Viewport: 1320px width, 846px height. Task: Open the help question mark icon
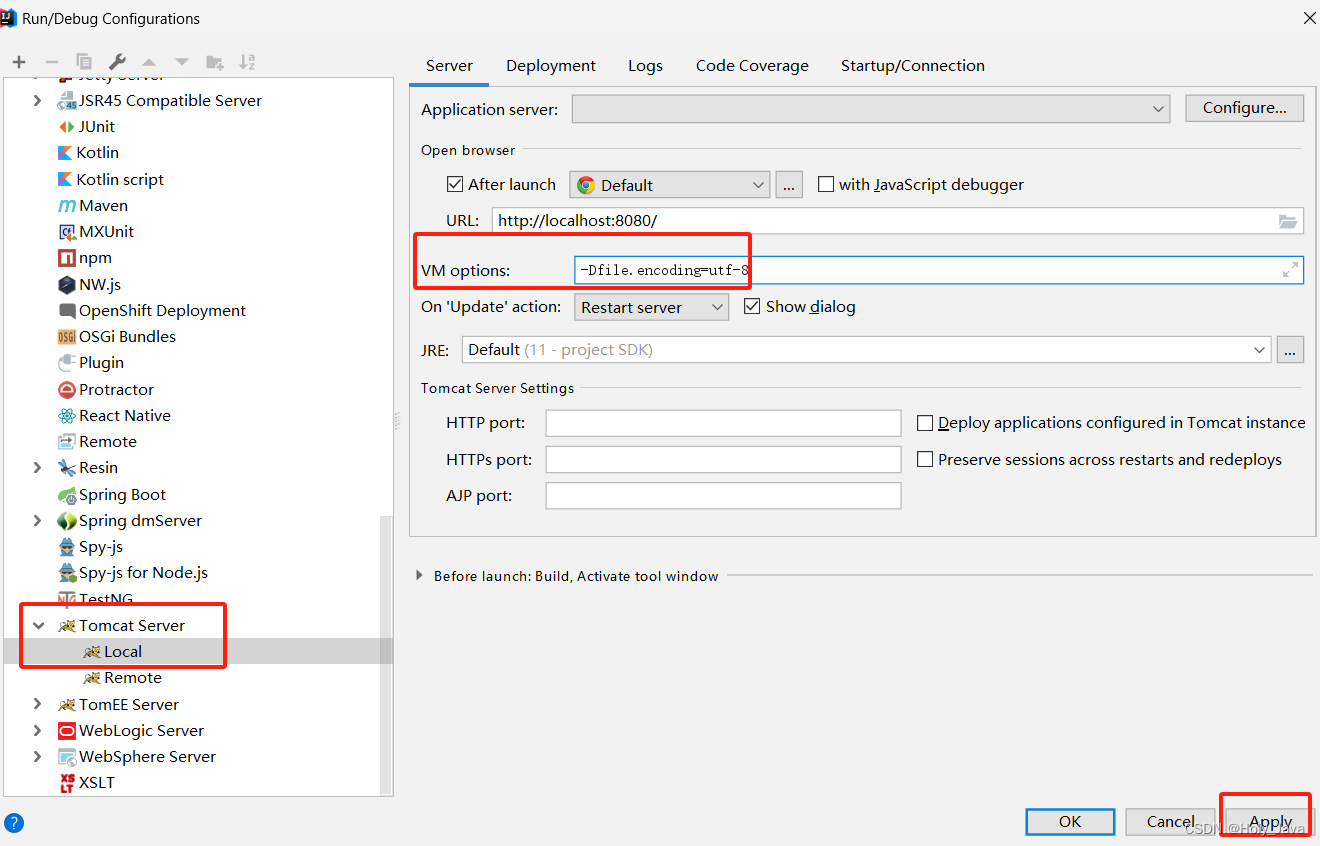pyautogui.click(x=14, y=823)
